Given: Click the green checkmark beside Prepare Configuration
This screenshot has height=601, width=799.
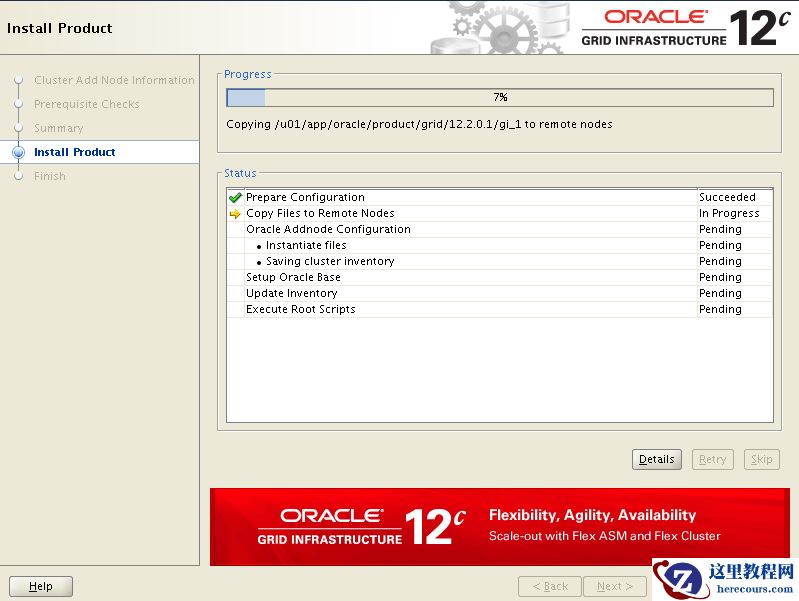Looking at the screenshot, I should 235,197.
